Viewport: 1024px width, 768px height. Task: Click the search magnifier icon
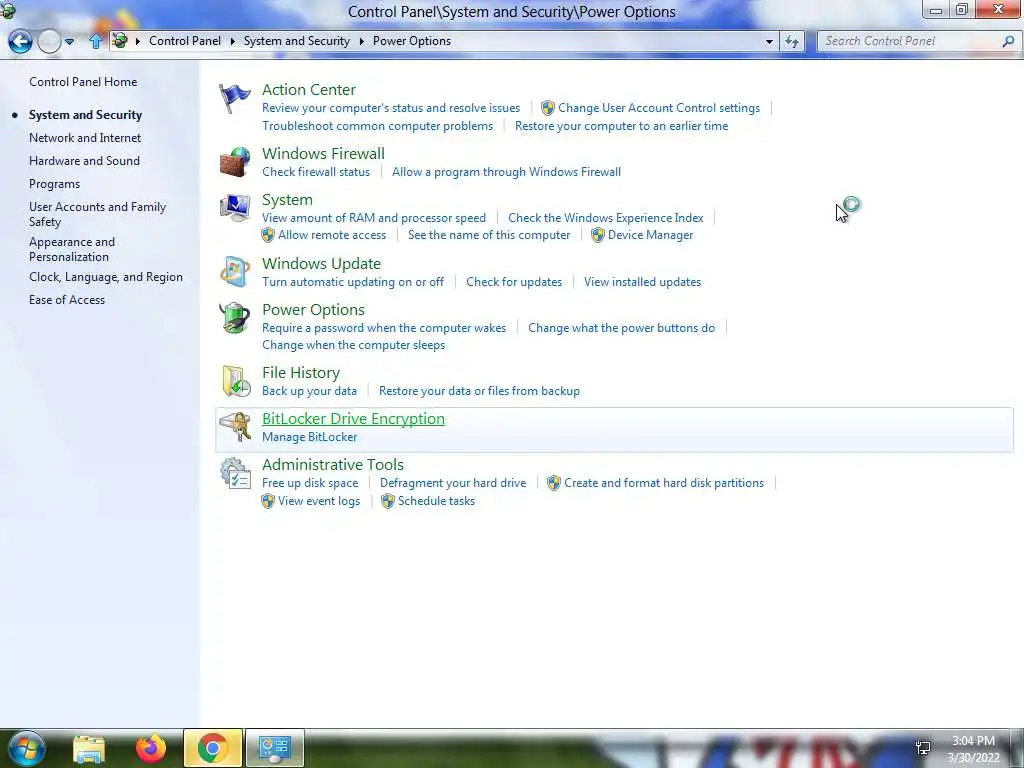click(1008, 41)
